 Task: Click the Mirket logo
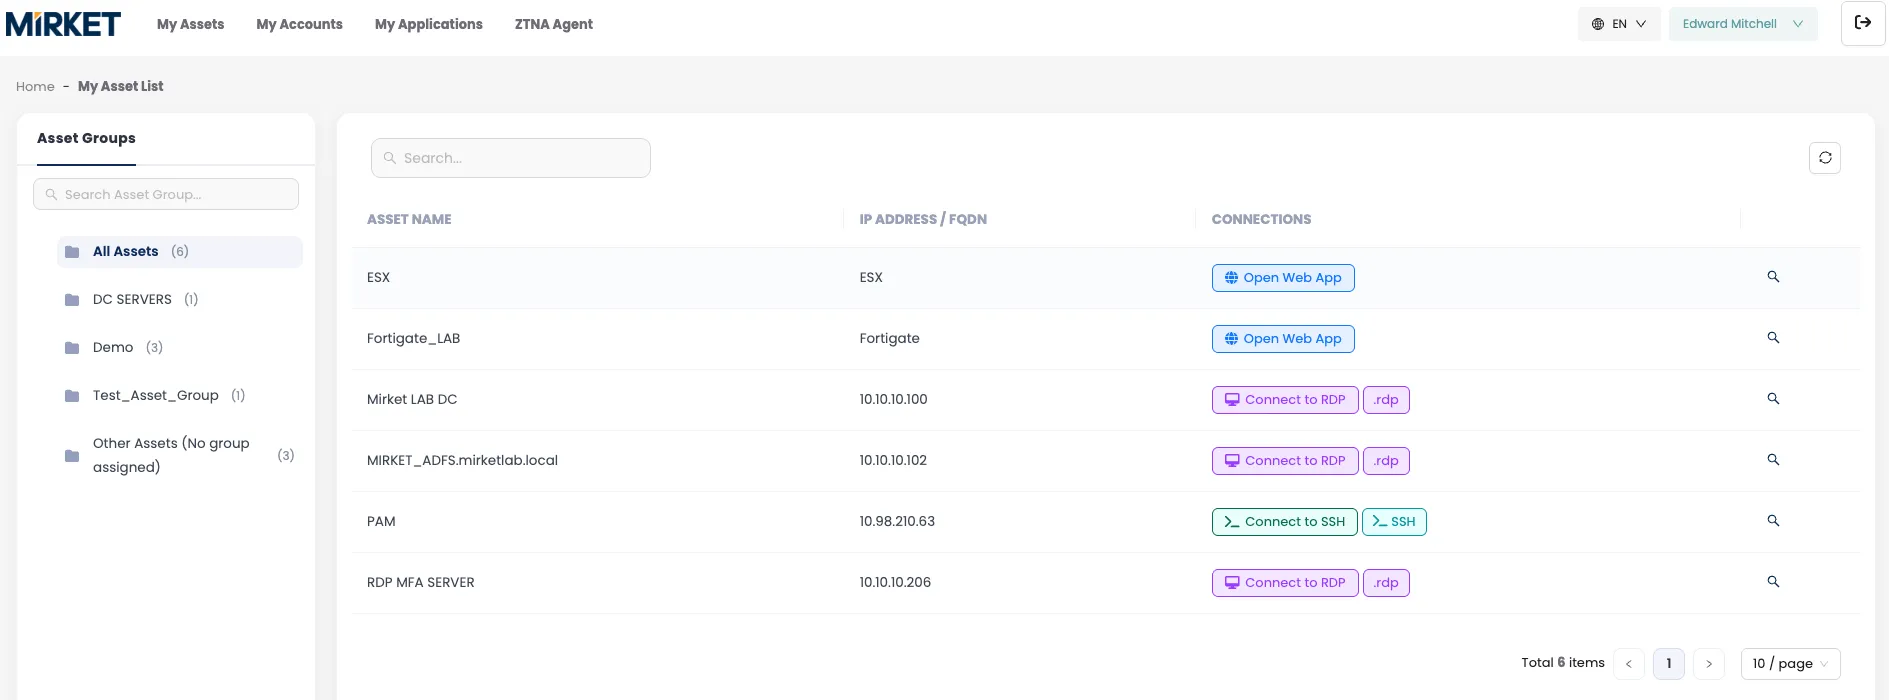tap(63, 24)
